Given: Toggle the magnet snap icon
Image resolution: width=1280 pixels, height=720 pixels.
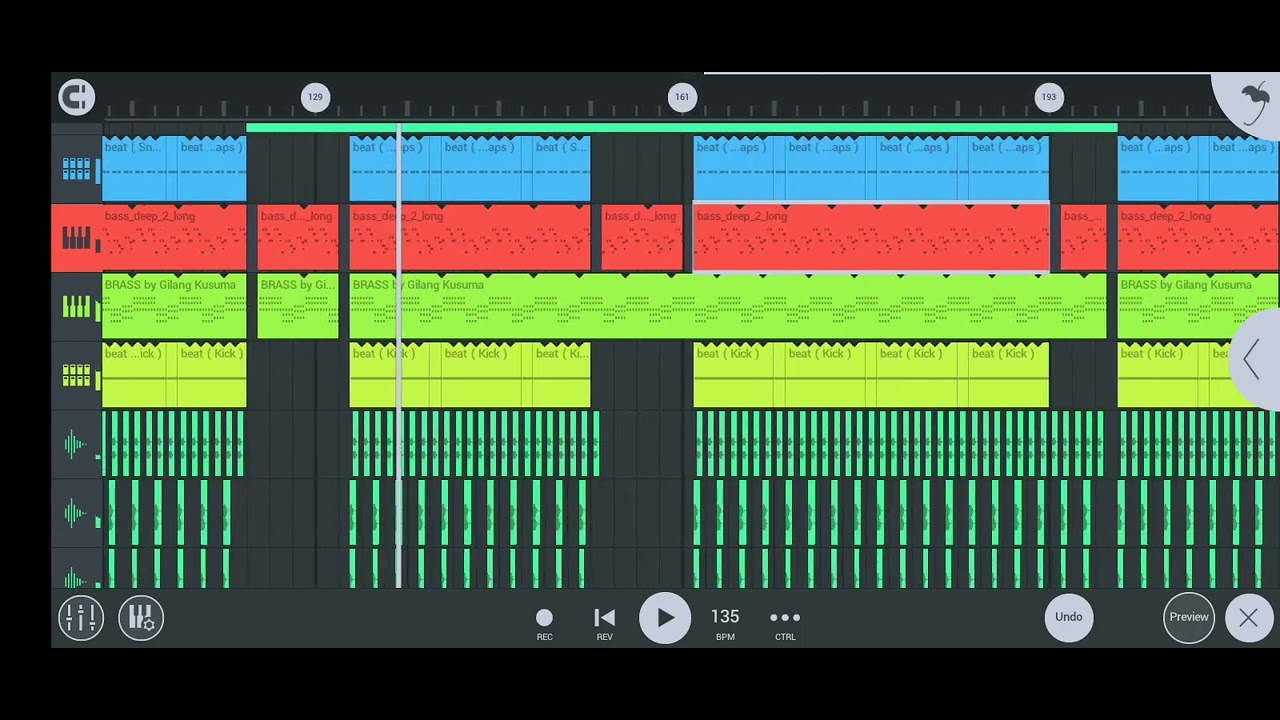Looking at the screenshot, I should (76, 97).
